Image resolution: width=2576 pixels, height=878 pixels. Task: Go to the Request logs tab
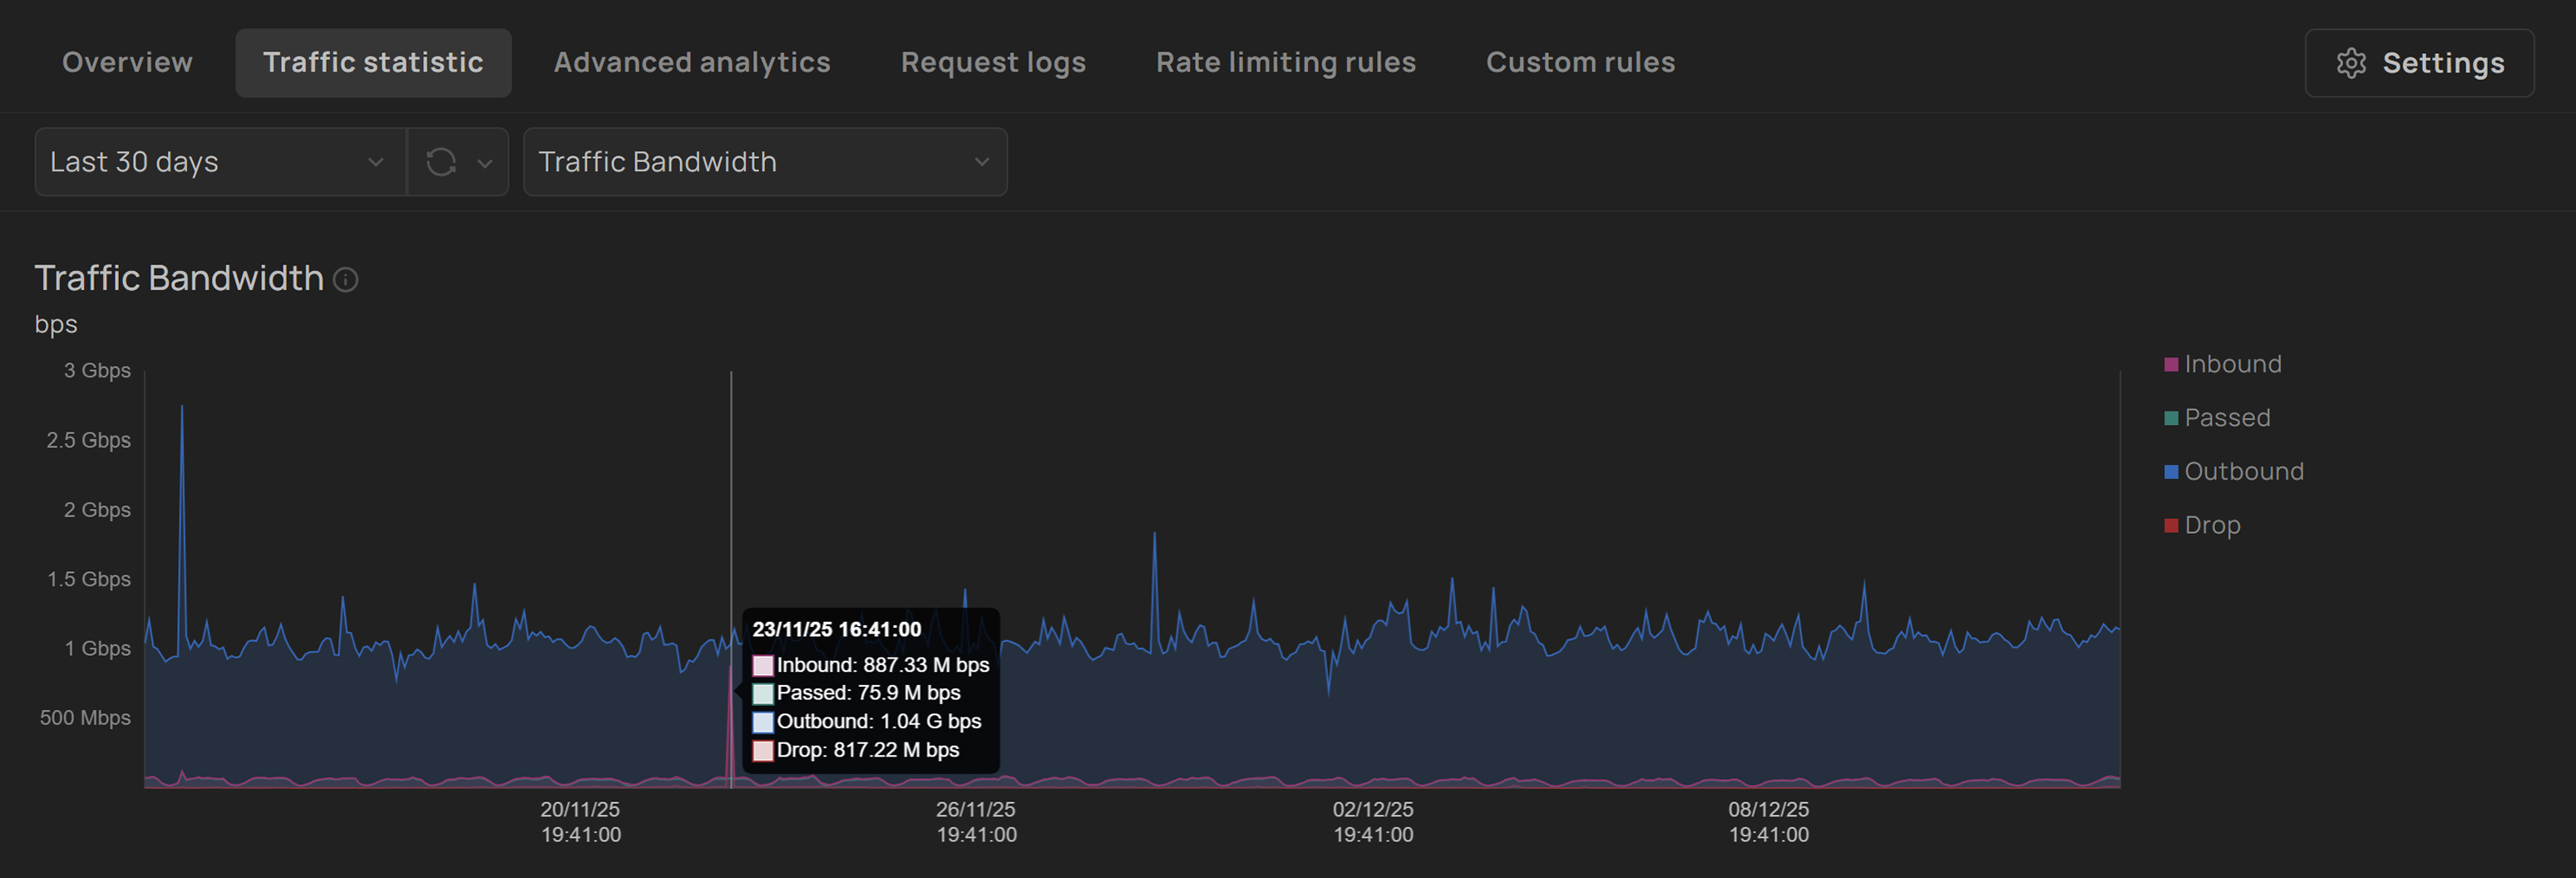point(993,62)
